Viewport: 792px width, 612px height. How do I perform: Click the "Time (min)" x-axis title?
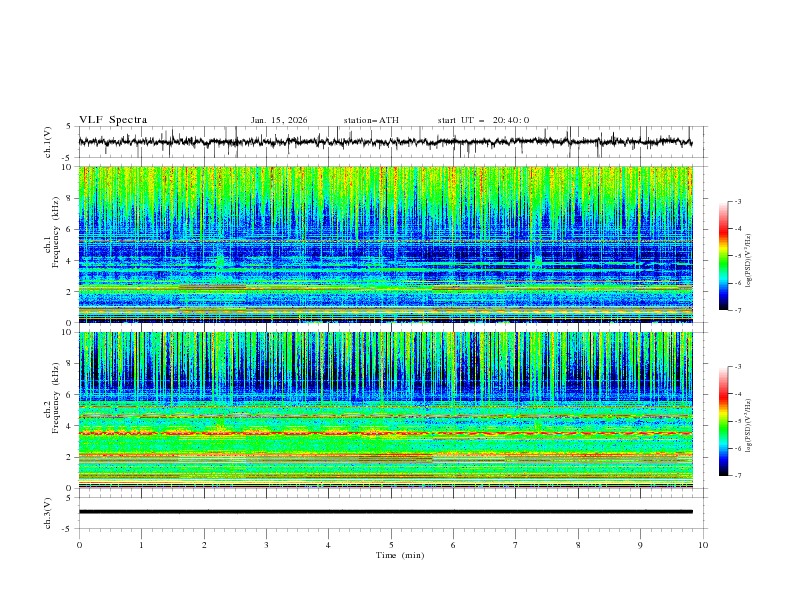(400, 555)
